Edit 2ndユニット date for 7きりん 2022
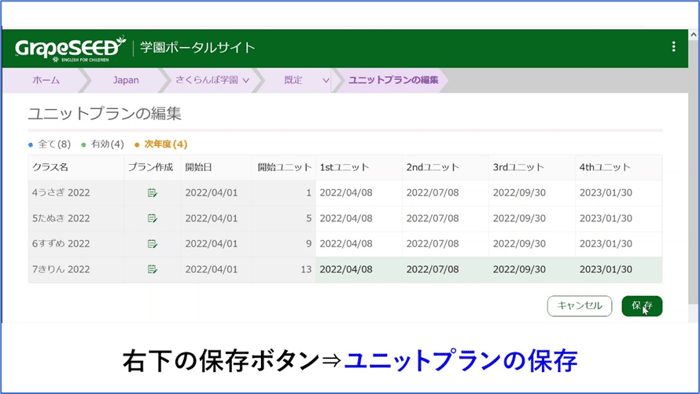Image resolution: width=700 pixels, height=394 pixels. pos(446,269)
